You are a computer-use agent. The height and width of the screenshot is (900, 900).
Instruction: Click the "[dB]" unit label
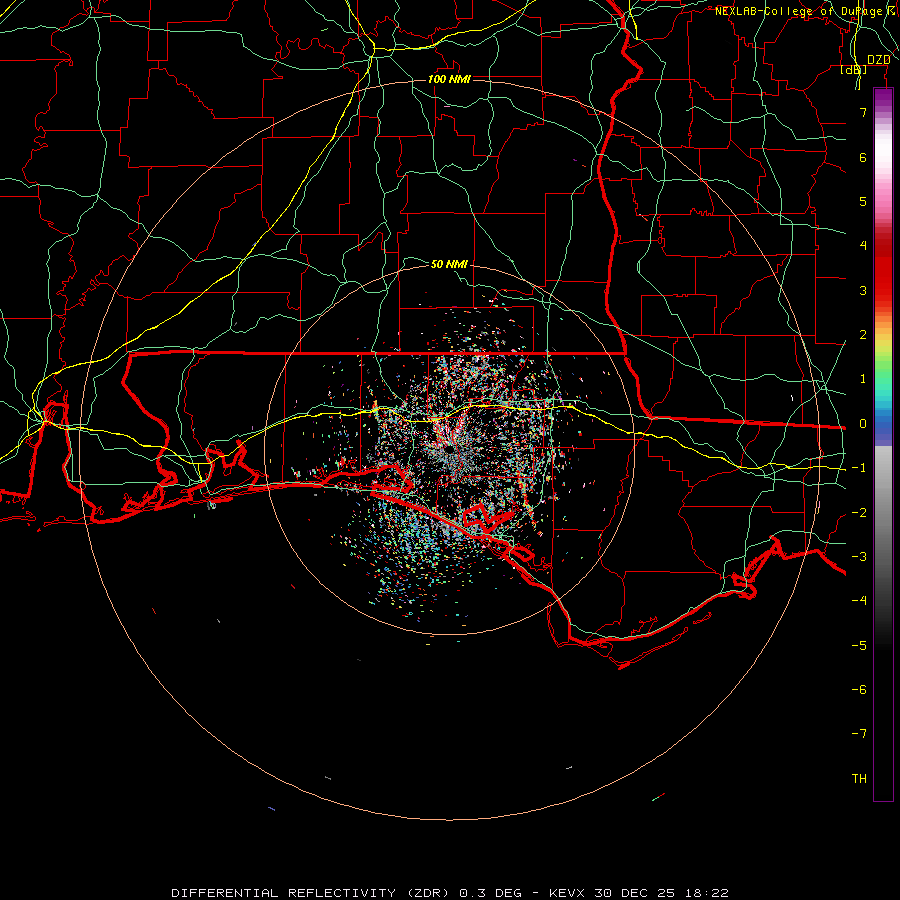click(x=854, y=70)
